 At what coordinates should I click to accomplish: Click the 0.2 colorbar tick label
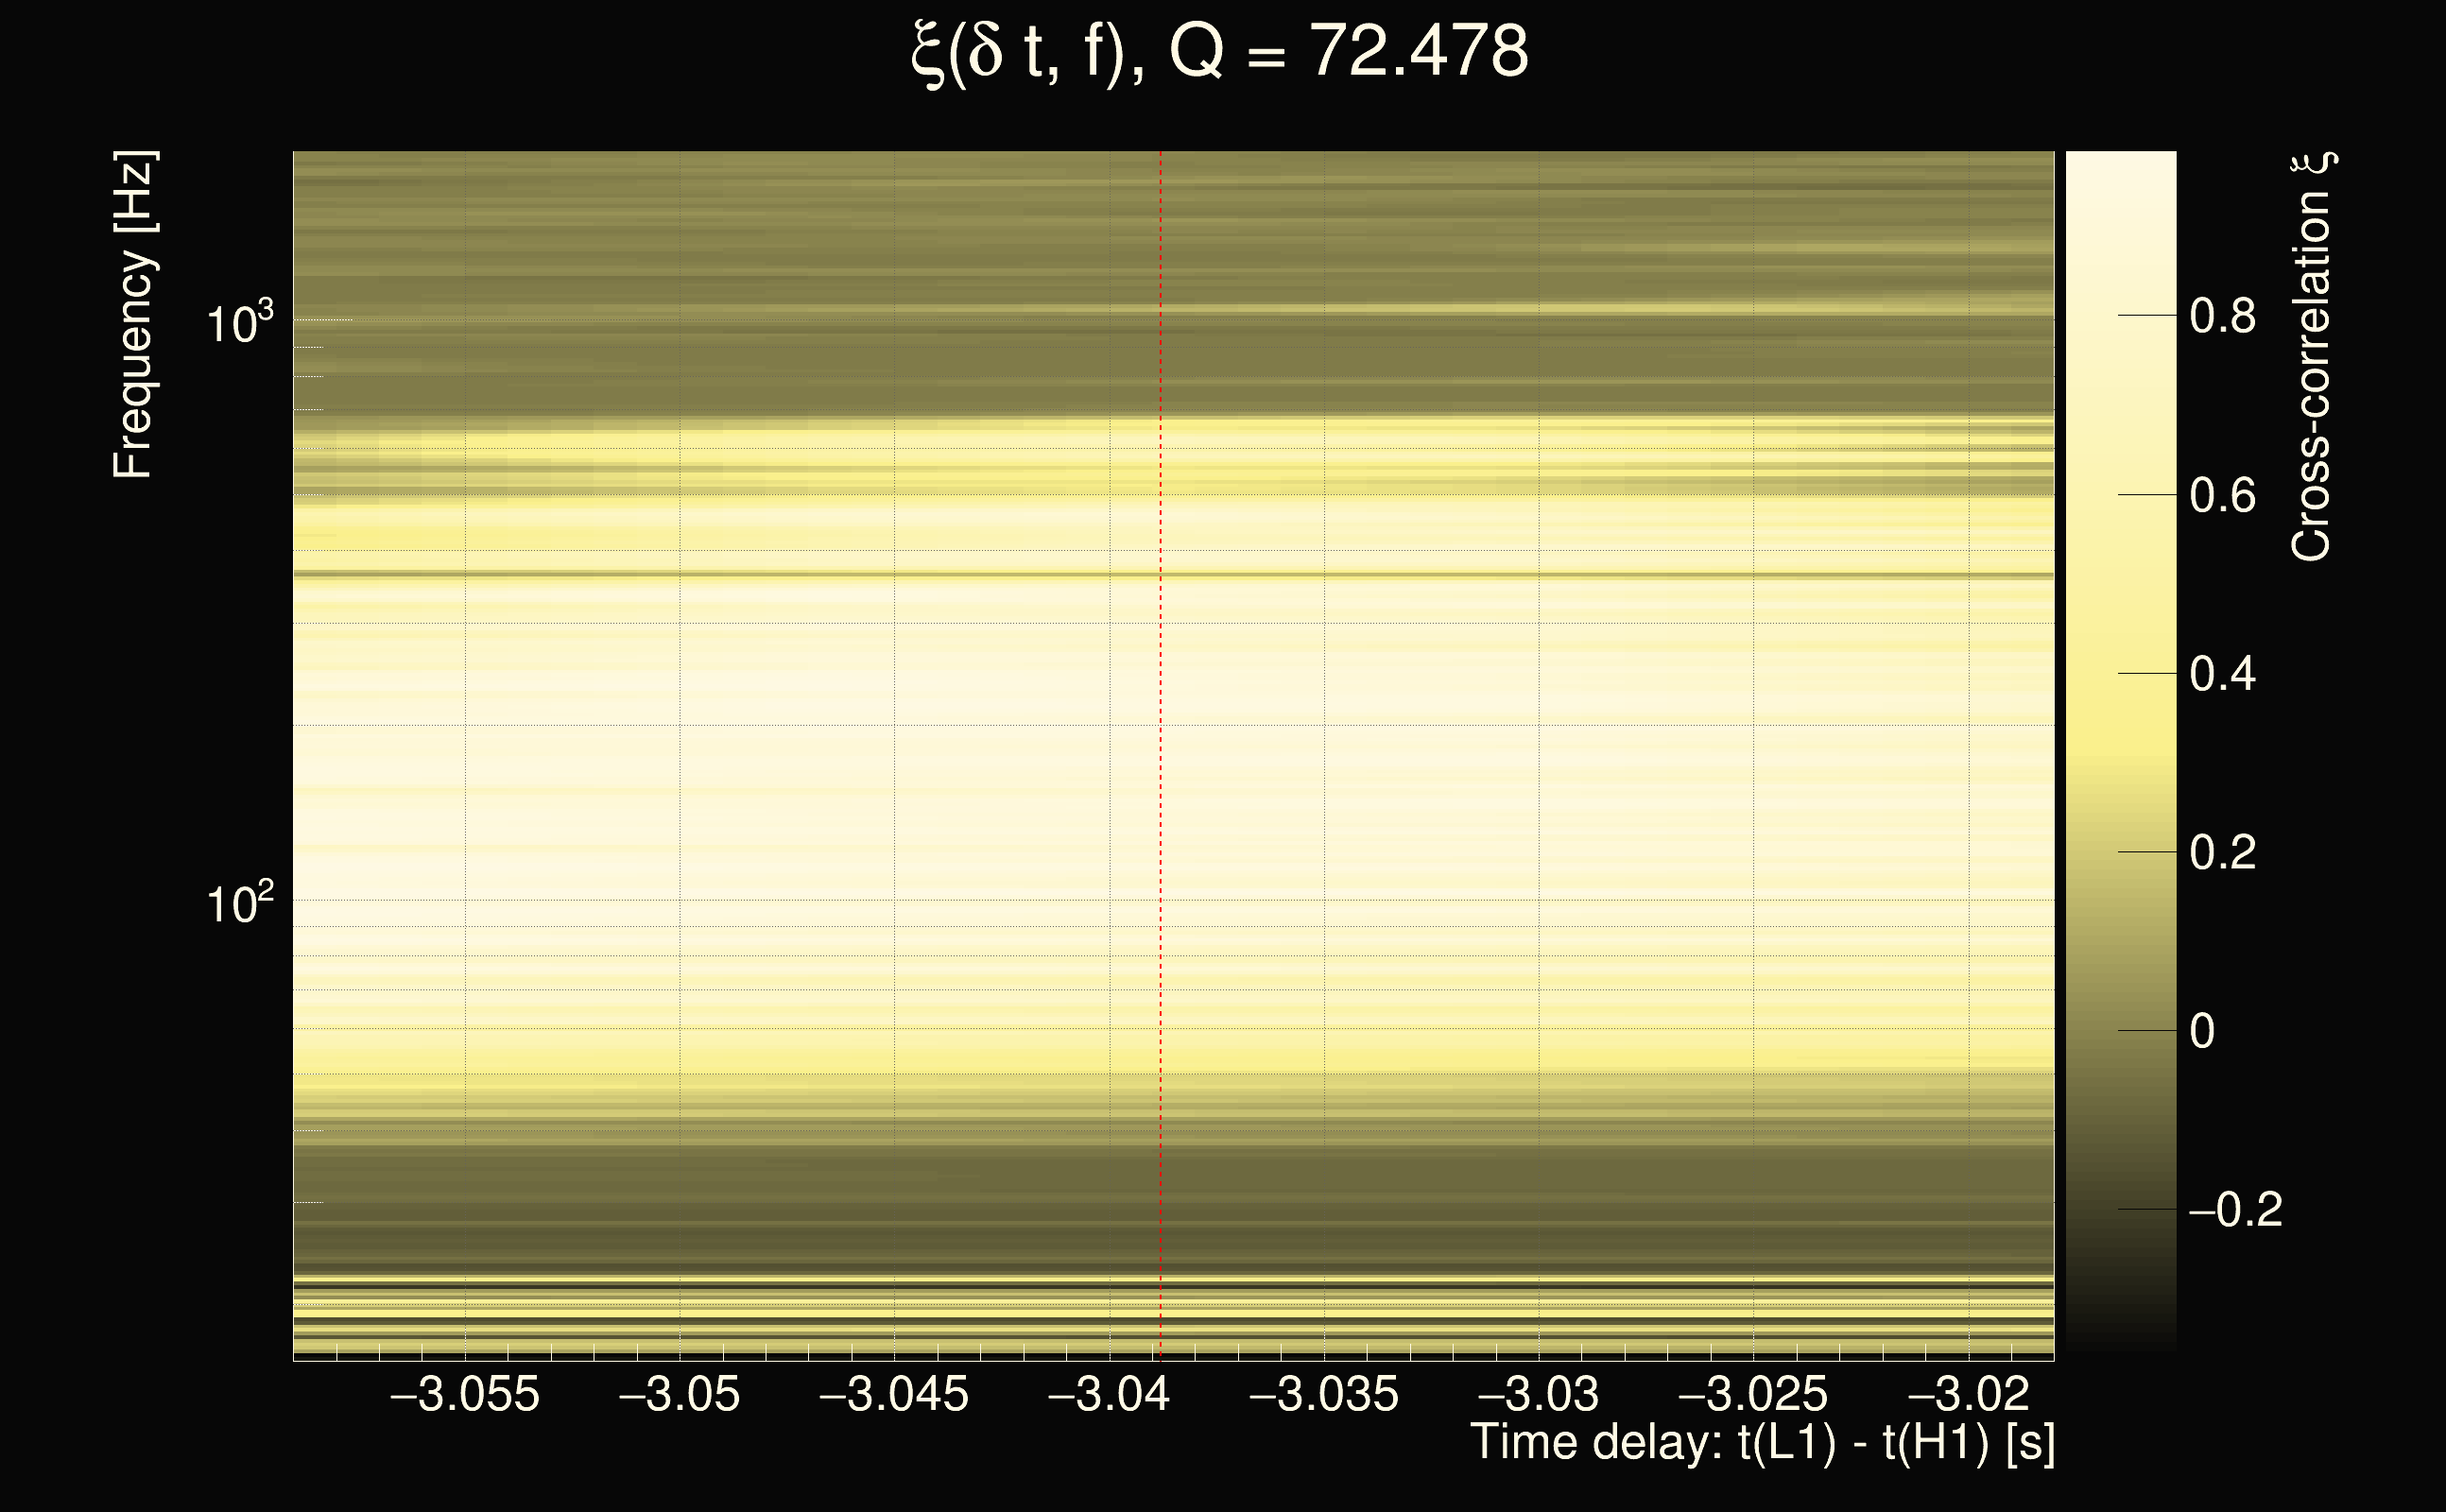pyautogui.click(x=2222, y=853)
